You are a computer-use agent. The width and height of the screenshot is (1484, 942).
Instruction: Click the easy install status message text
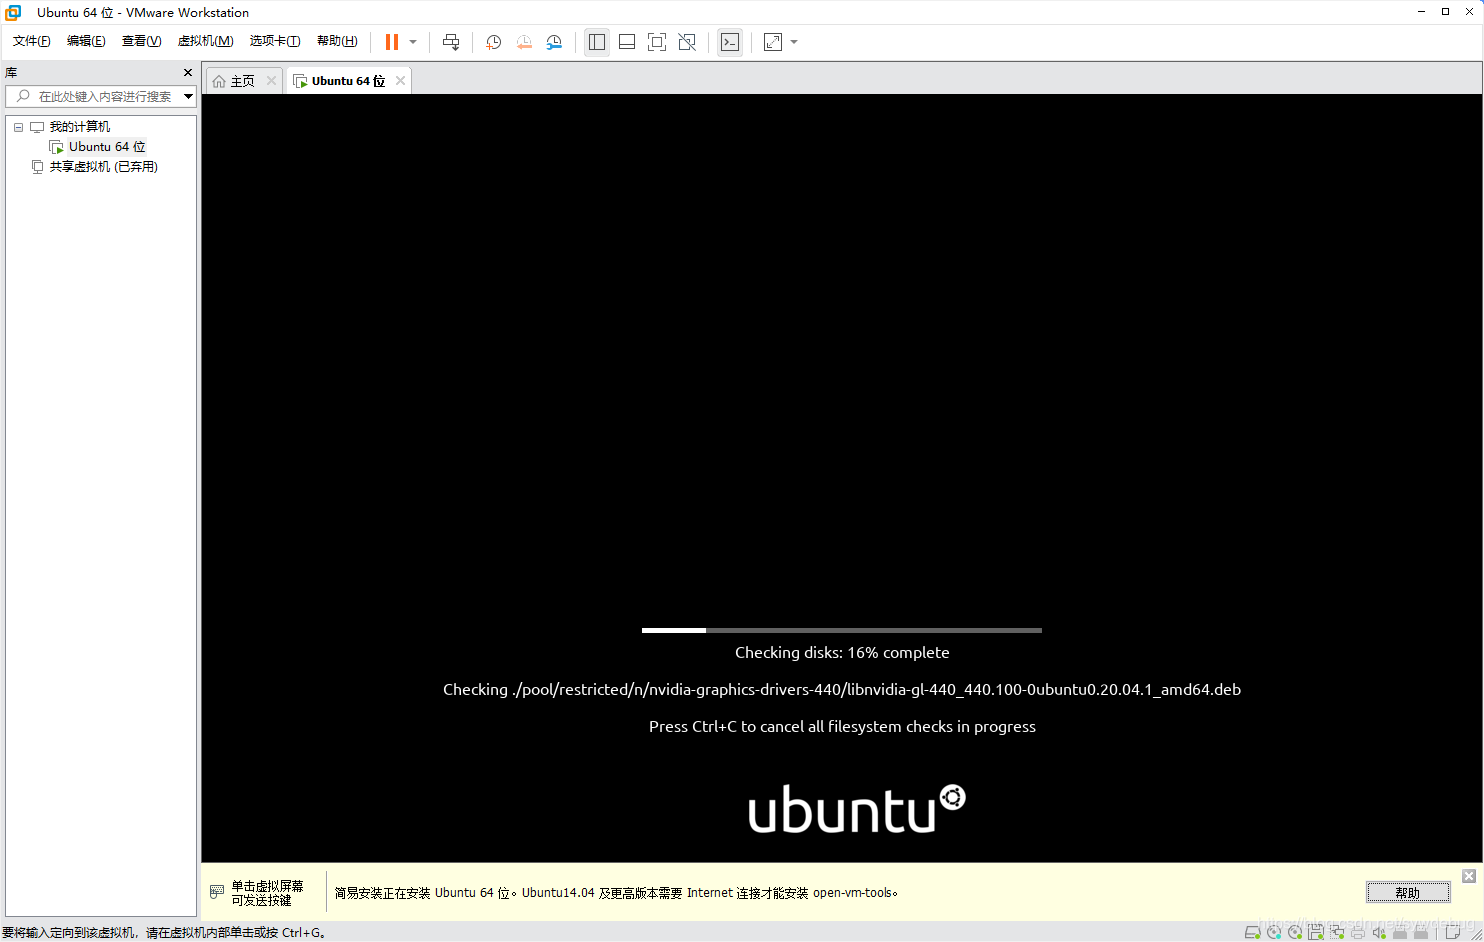tap(616, 893)
